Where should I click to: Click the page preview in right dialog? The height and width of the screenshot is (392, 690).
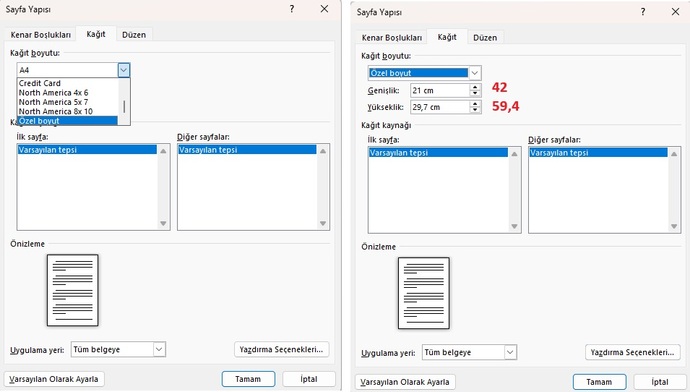(x=424, y=293)
